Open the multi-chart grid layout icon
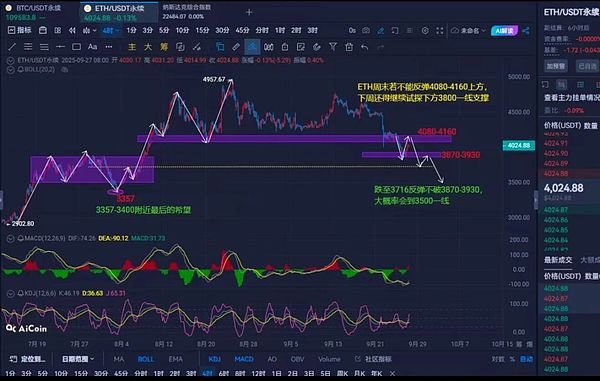The image size is (600, 381). pos(57,30)
